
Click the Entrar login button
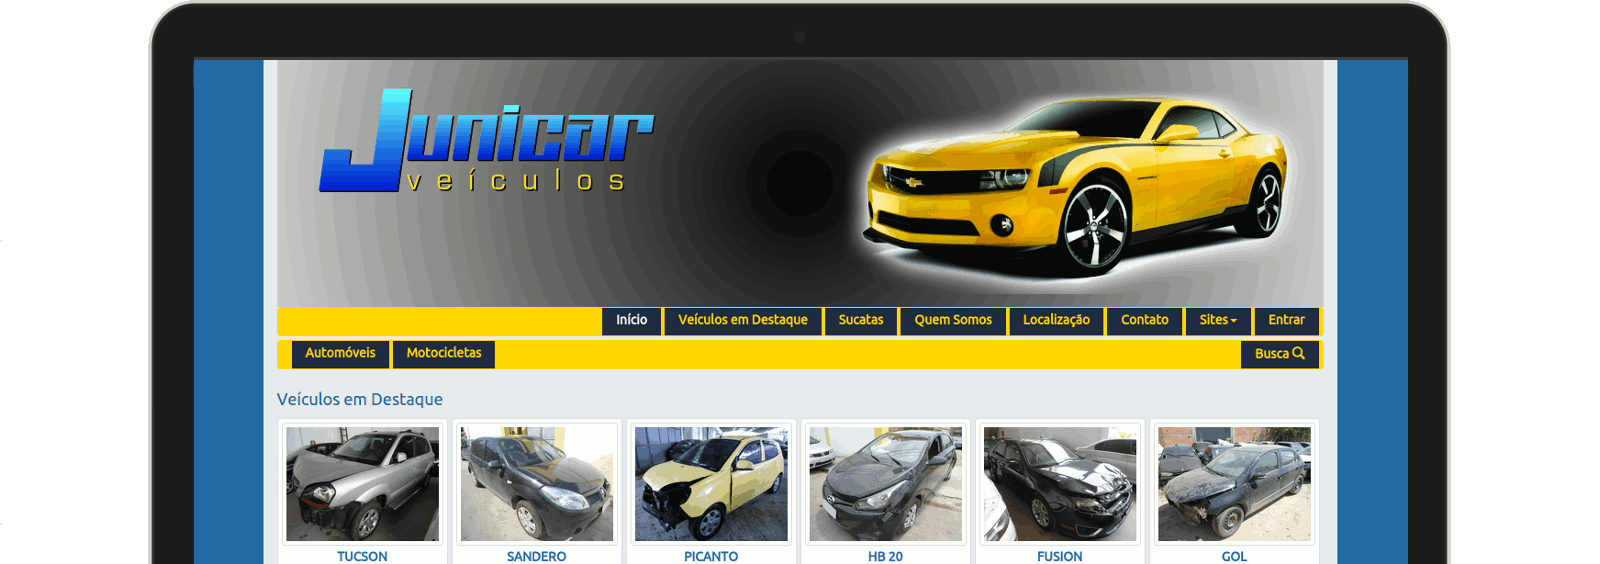(x=1286, y=320)
